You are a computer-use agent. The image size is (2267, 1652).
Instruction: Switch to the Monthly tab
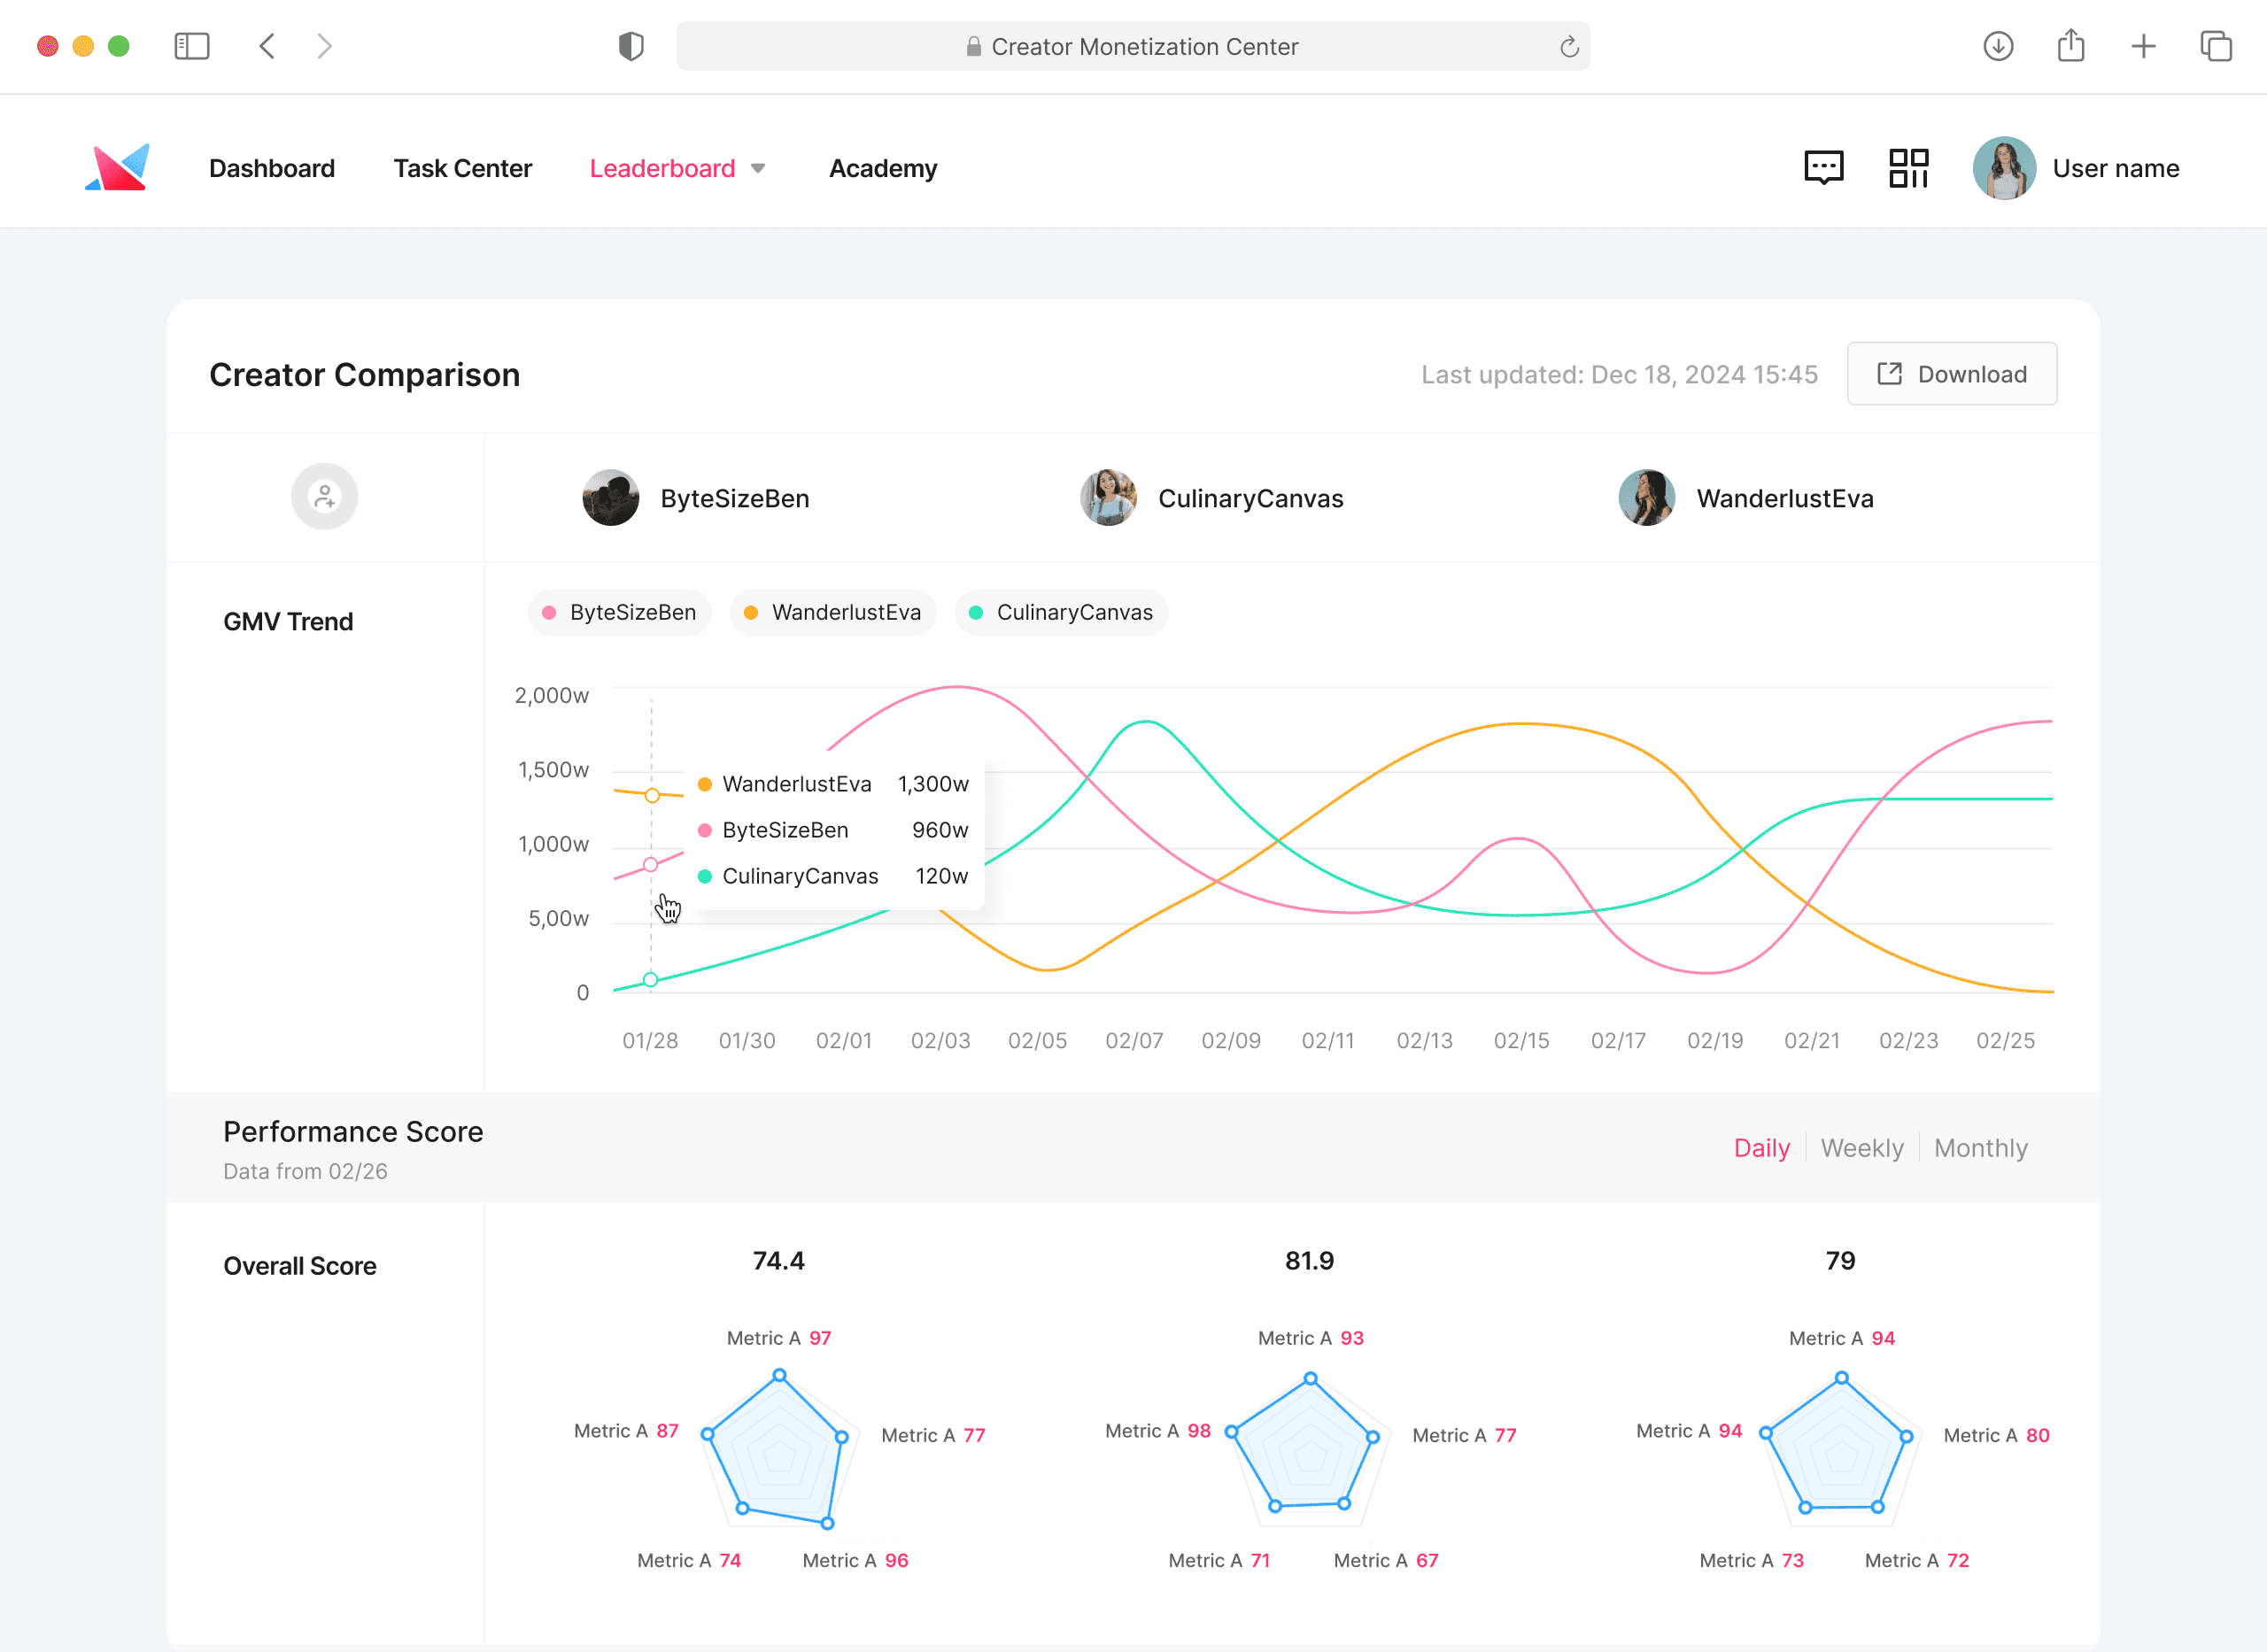click(1980, 1148)
